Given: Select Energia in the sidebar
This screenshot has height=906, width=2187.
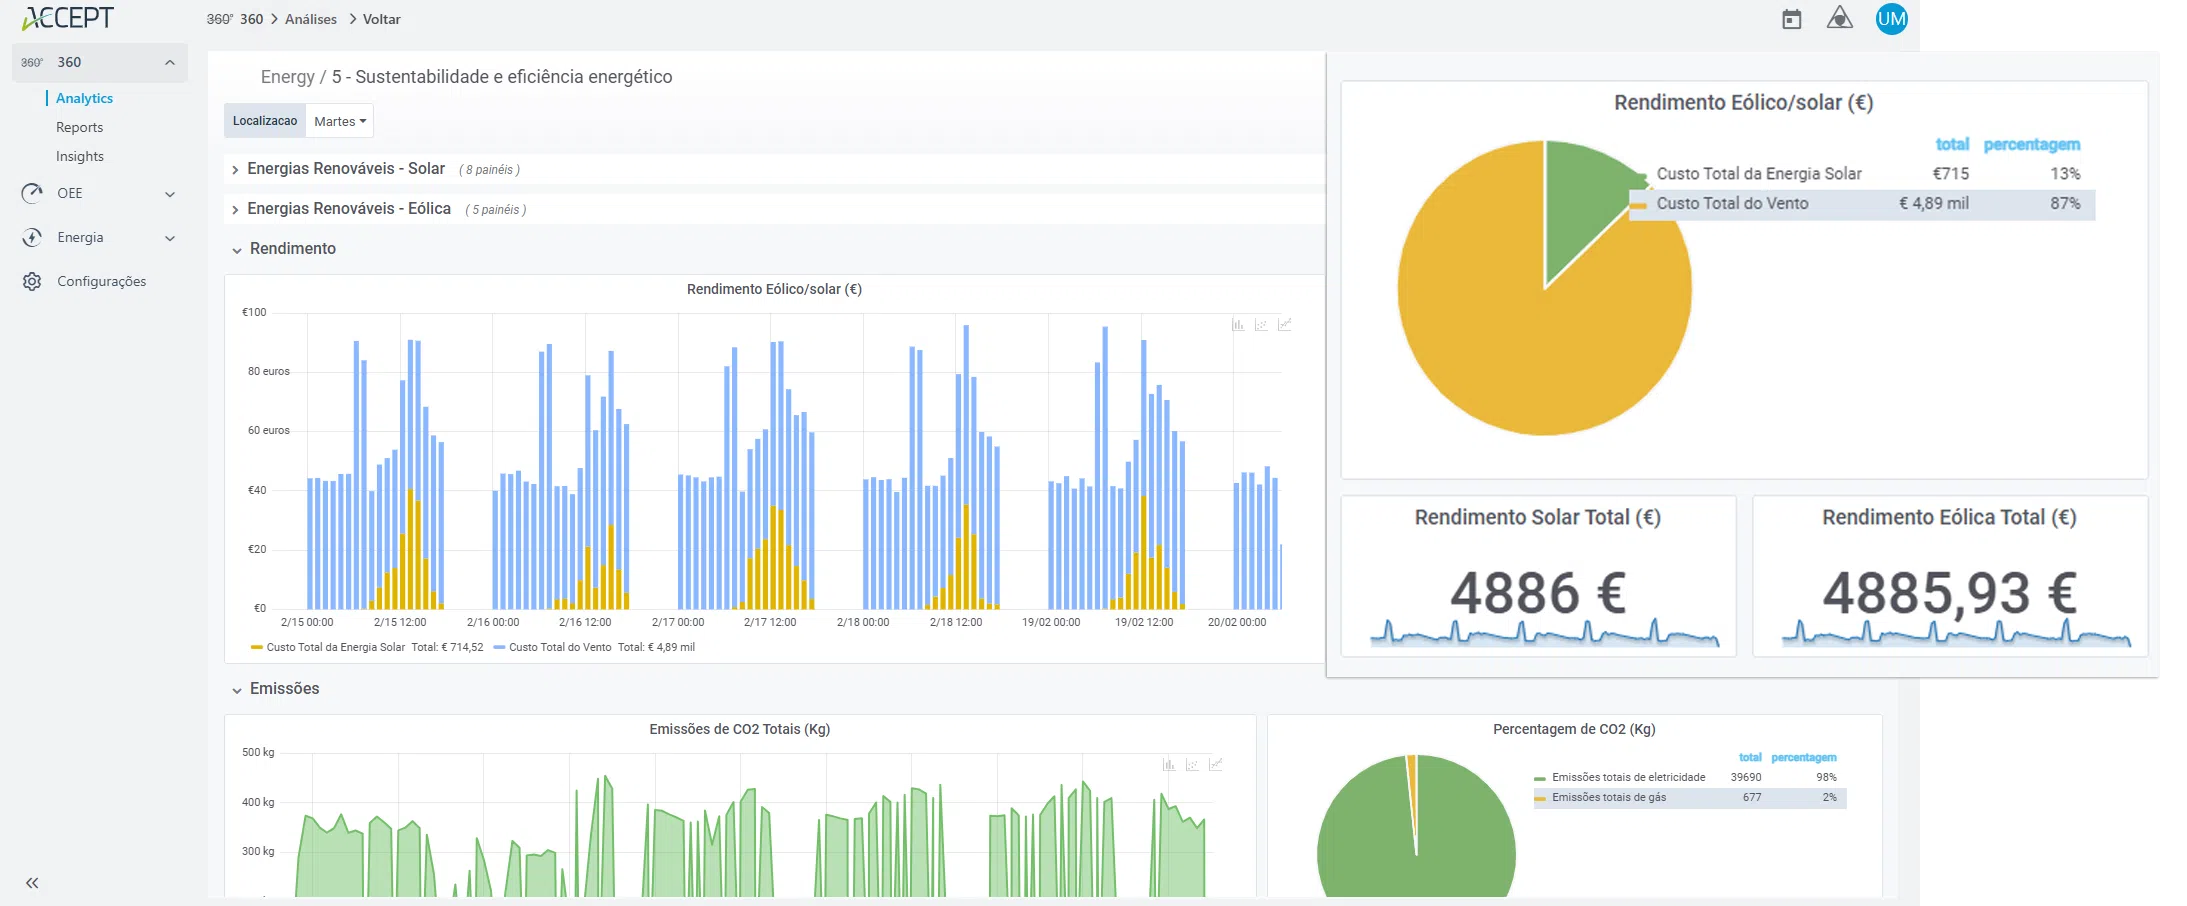Looking at the screenshot, I should 80,237.
